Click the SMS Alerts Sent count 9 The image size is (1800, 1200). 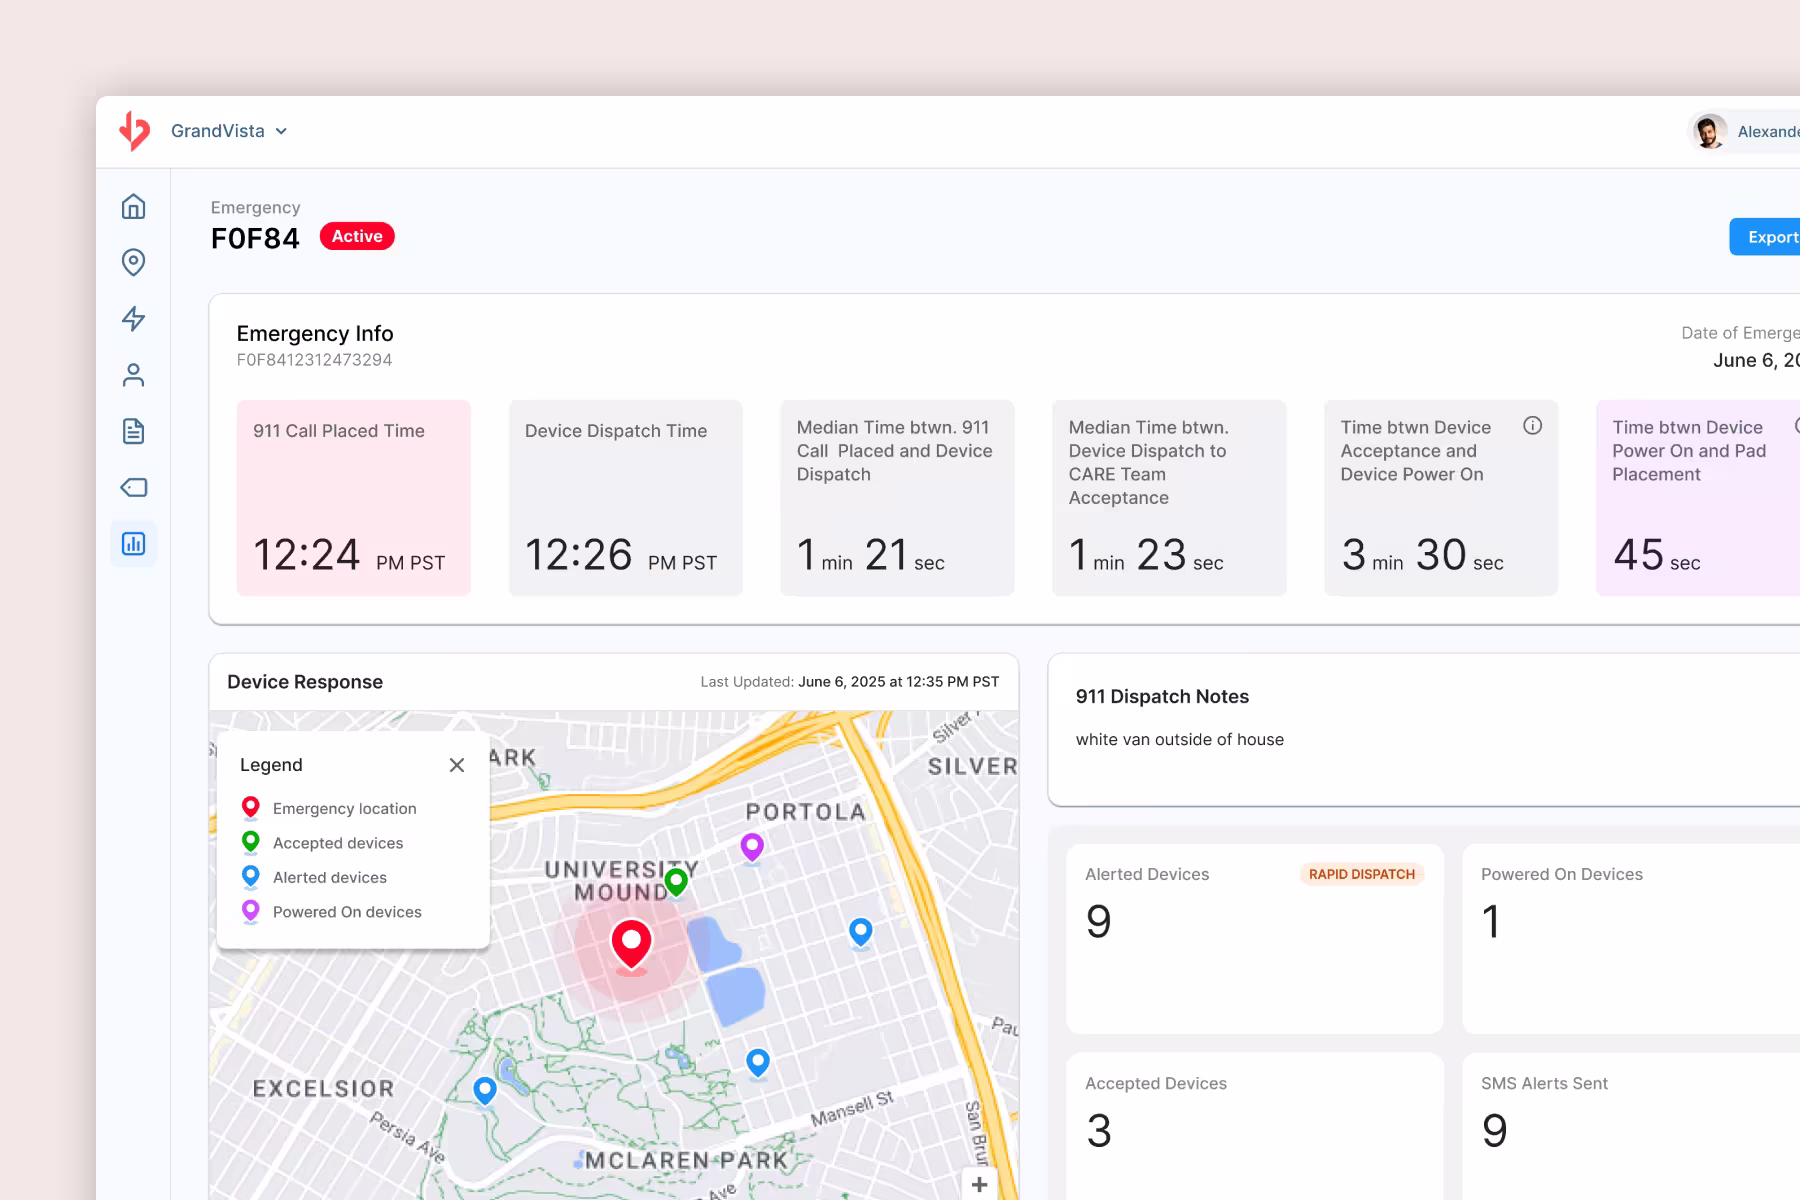[x=1495, y=1131]
